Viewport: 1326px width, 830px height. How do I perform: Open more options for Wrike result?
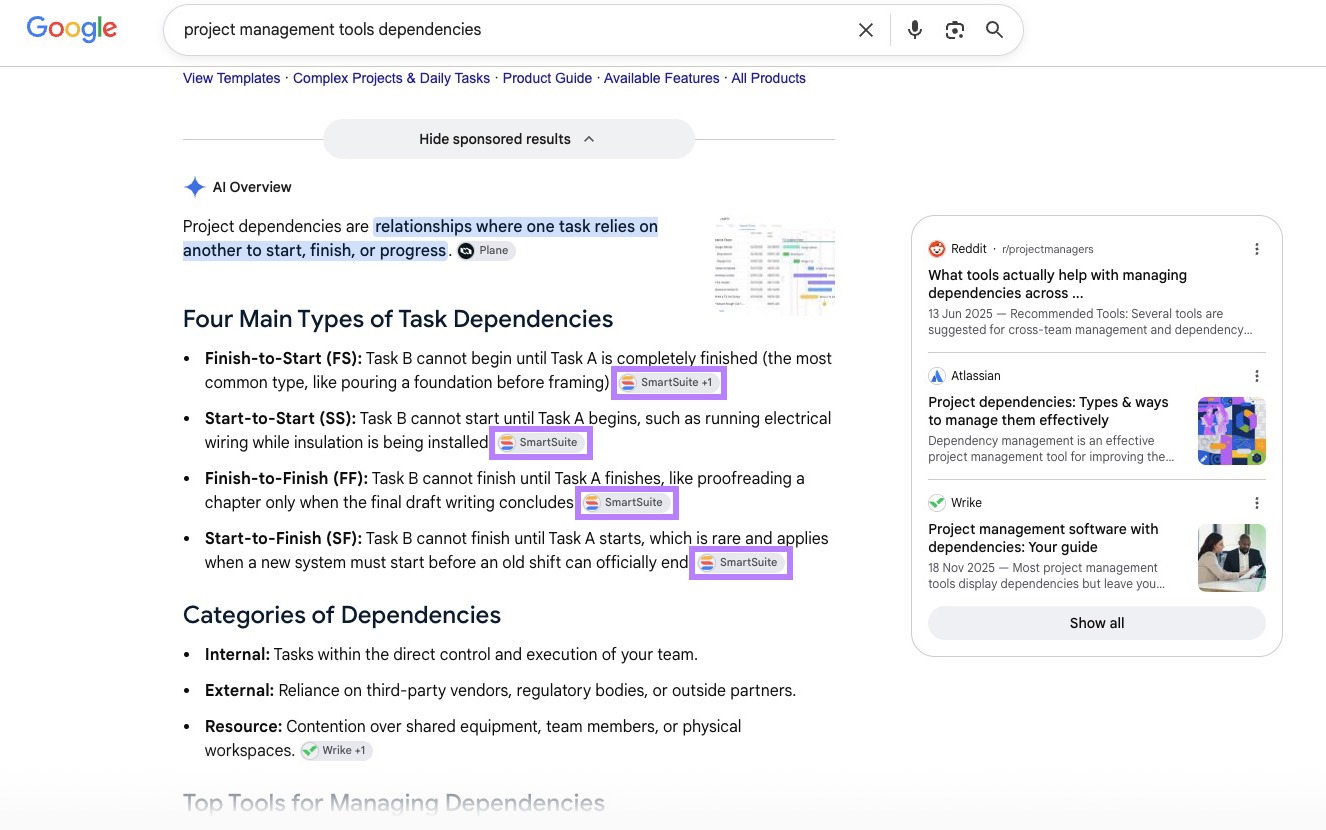click(x=1257, y=503)
